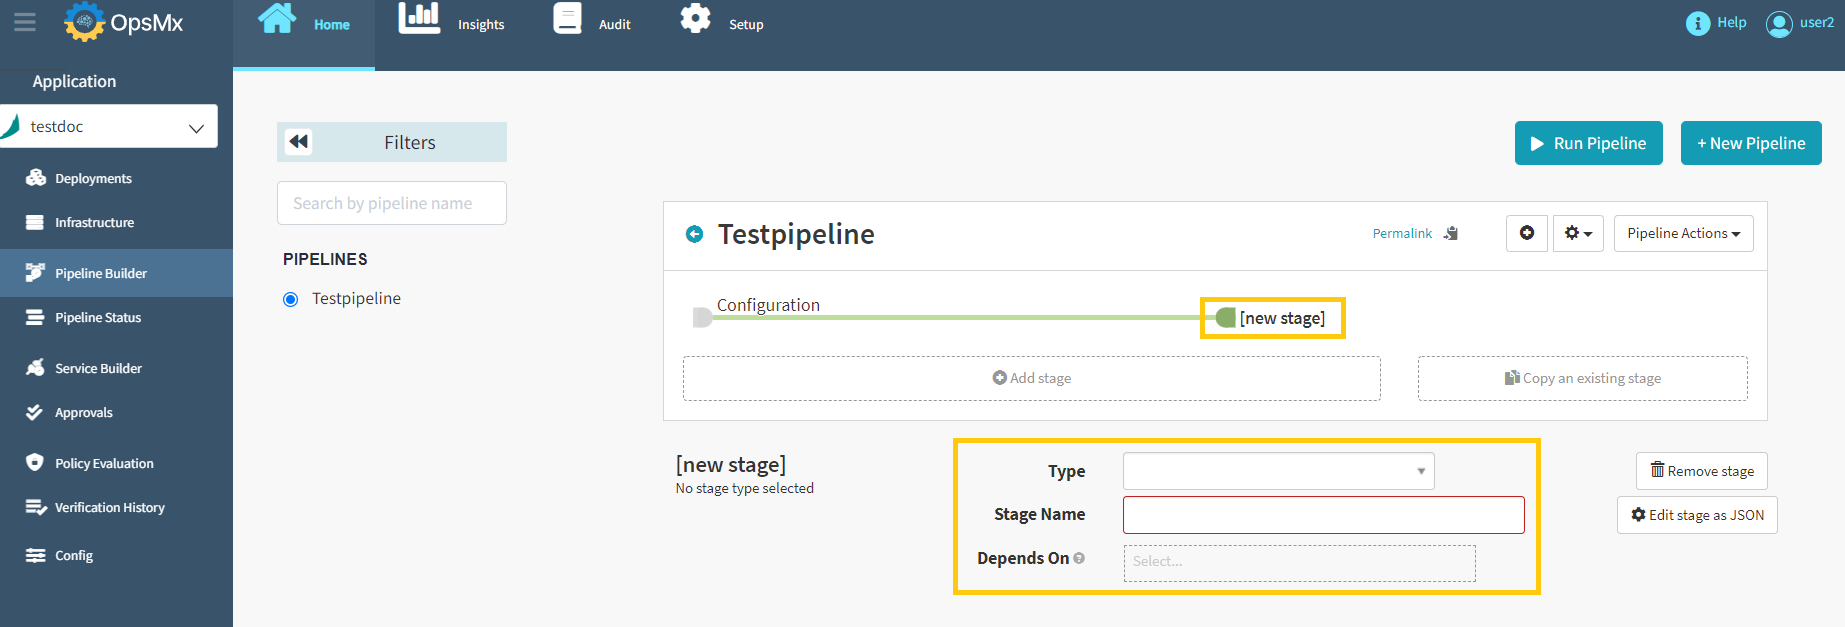Copy permalink using clipboard icon

pos(1451,233)
